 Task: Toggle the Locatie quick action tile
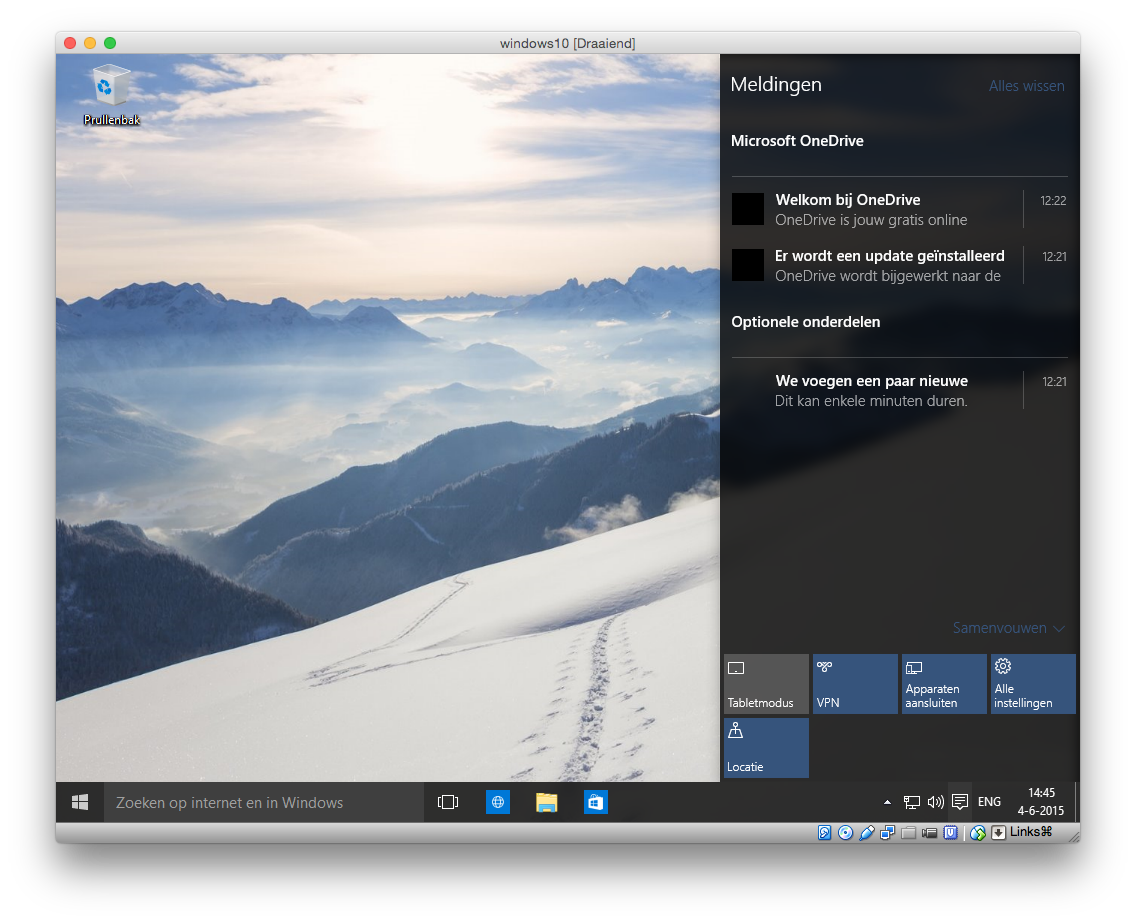(x=766, y=748)
